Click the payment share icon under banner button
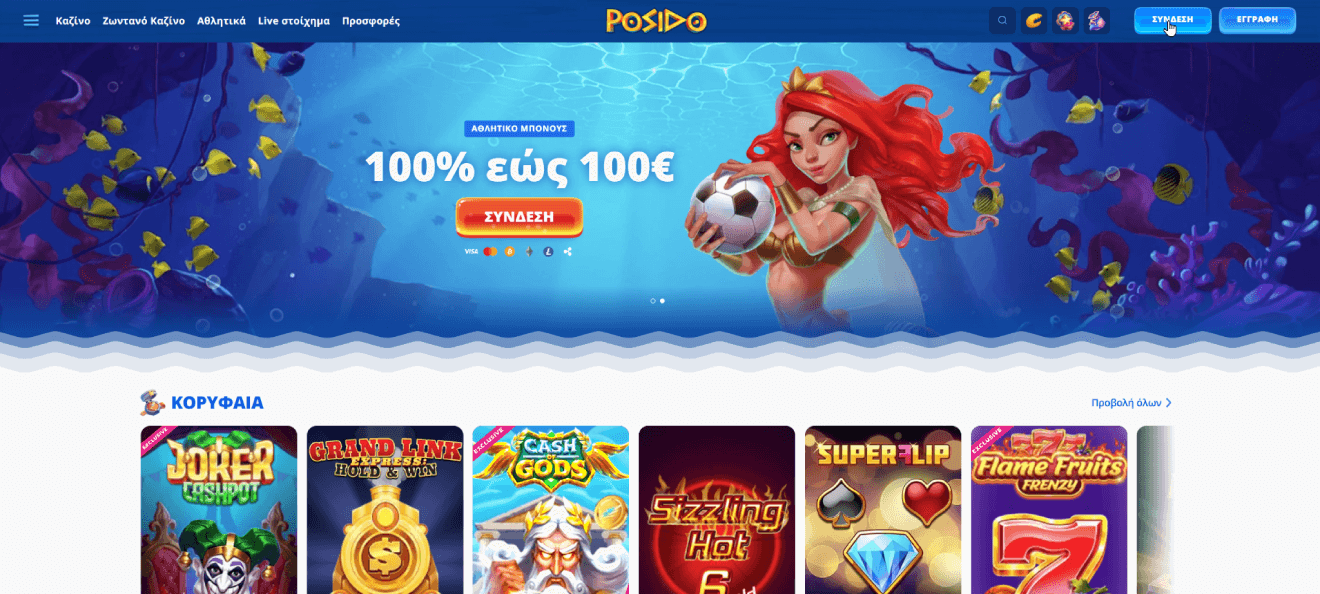The height and width of the screenshot is (594, 1320). (568, 252)
